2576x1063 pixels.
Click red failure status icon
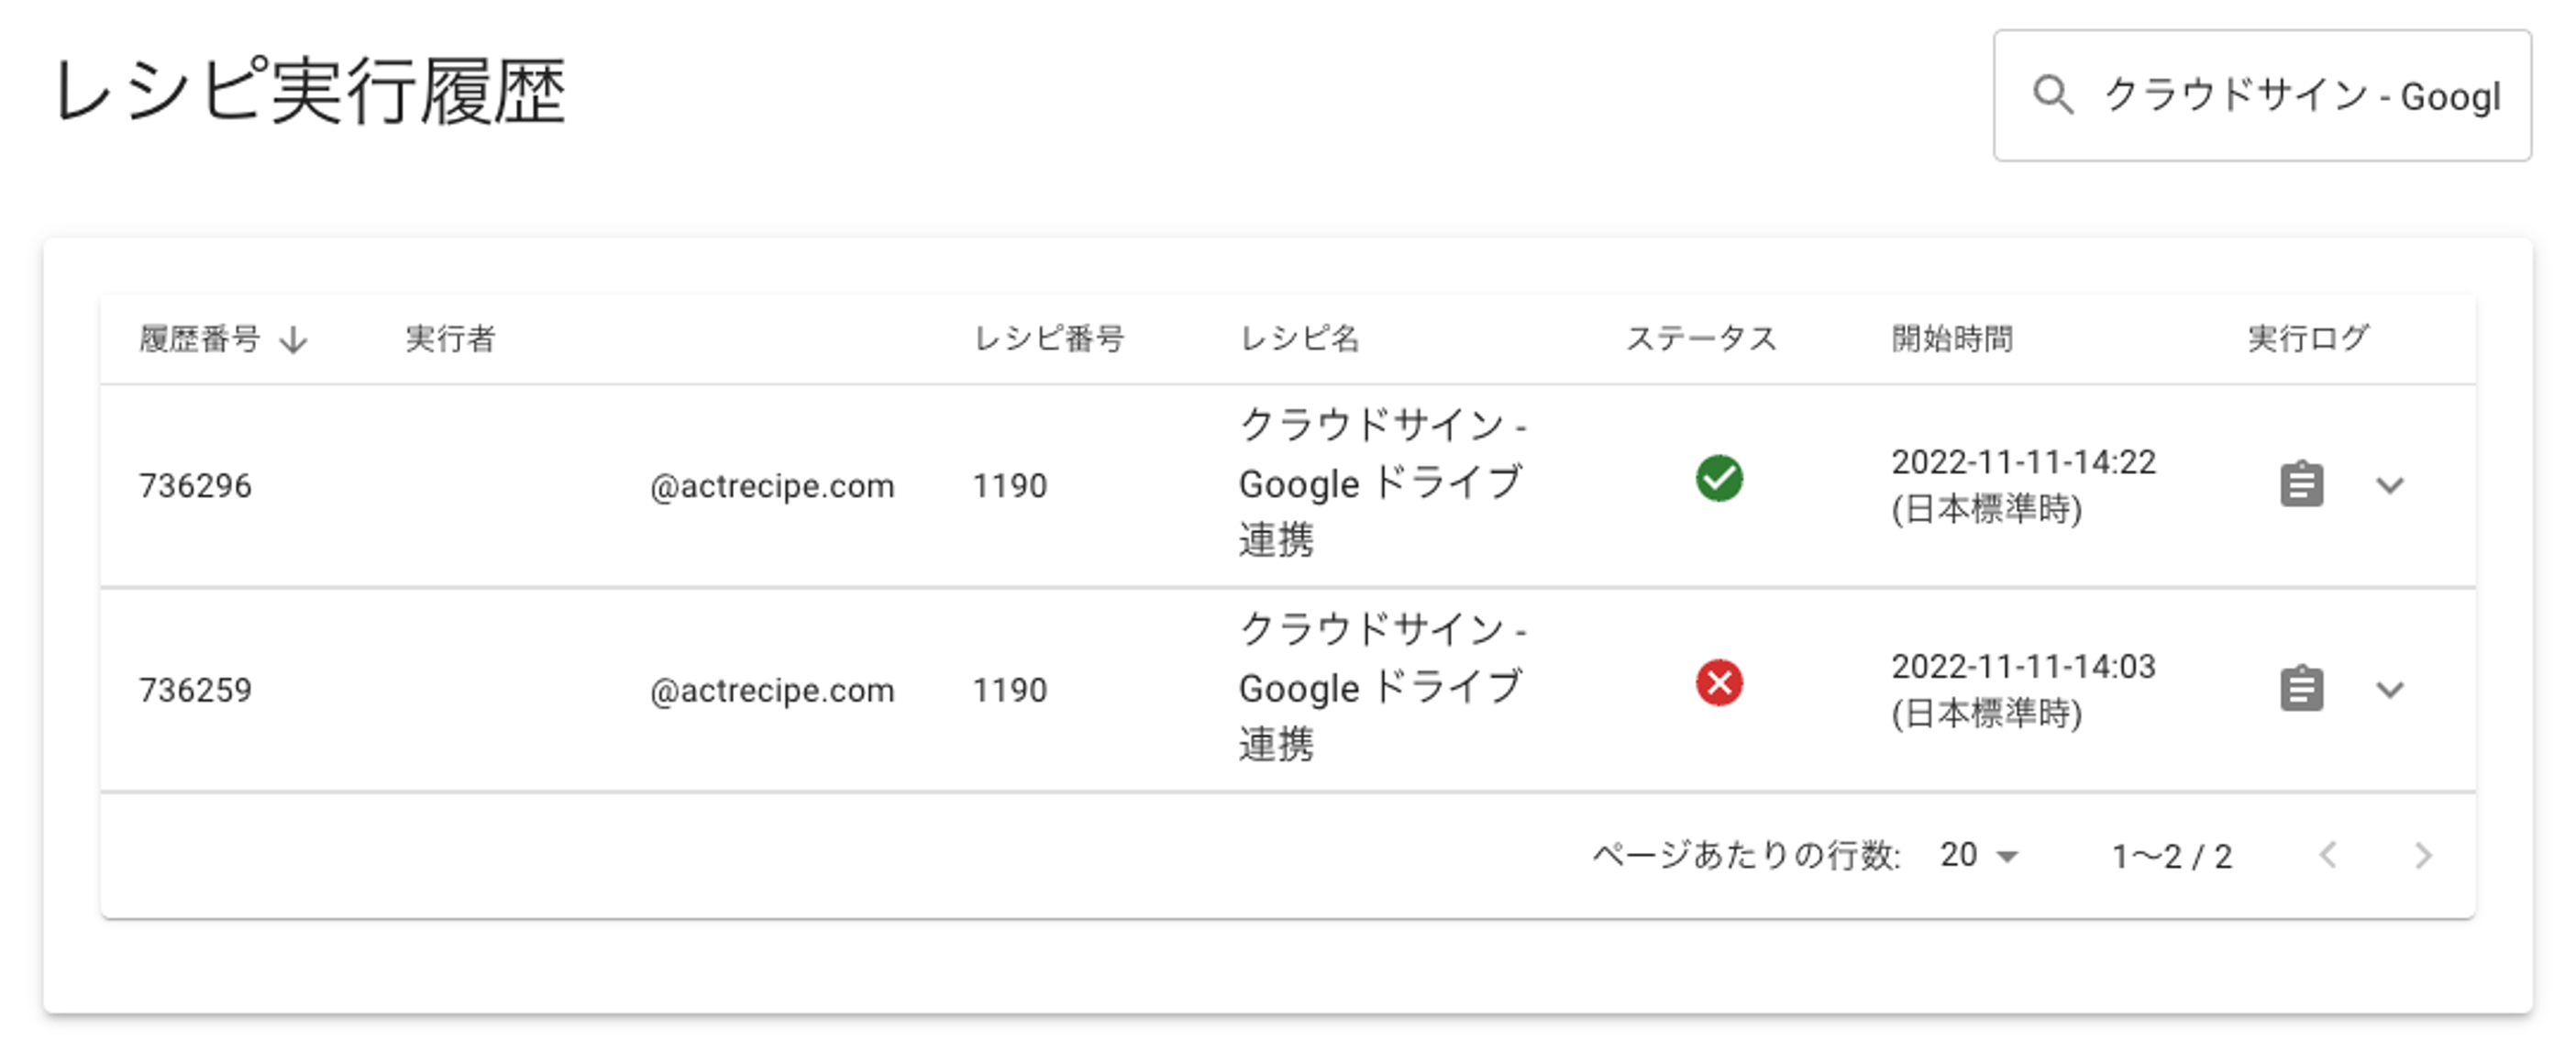pyautogui.click(x=1719, y=683)
